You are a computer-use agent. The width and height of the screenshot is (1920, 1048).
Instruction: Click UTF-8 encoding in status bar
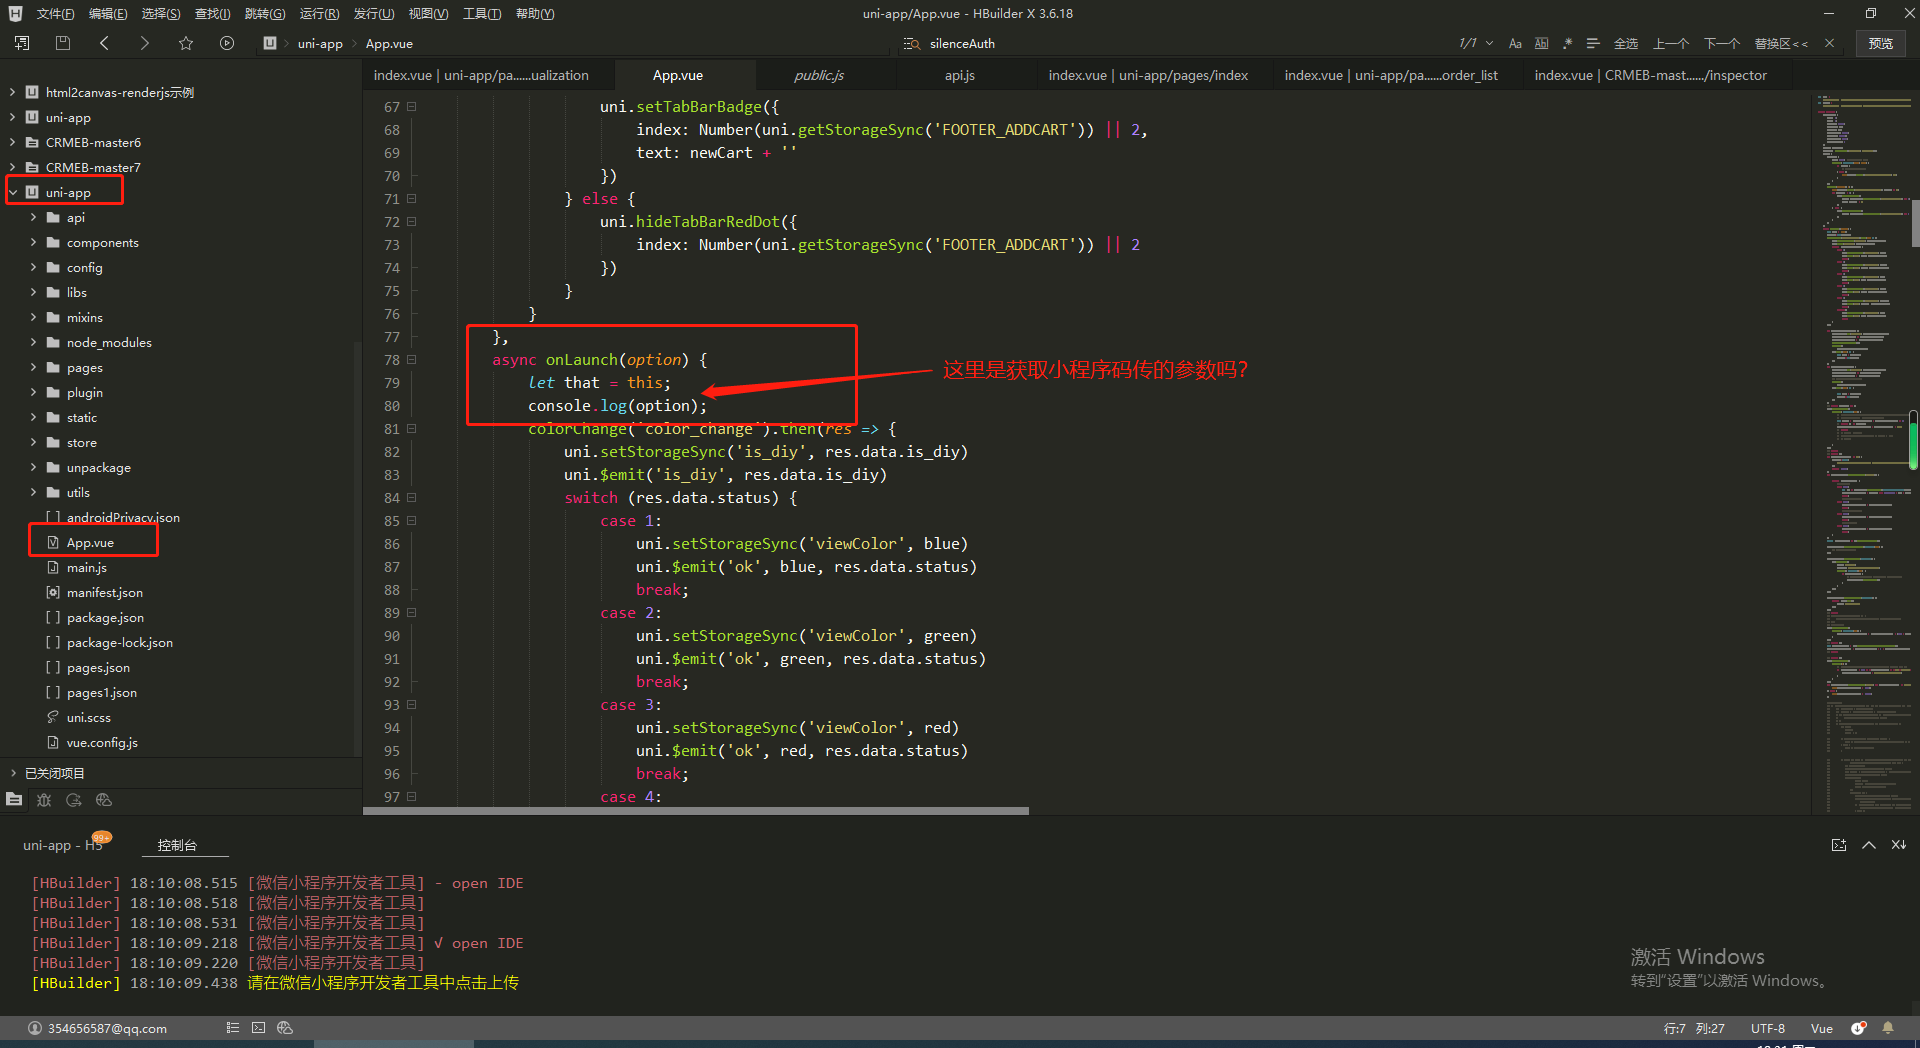click(x=1768, y=1028)
